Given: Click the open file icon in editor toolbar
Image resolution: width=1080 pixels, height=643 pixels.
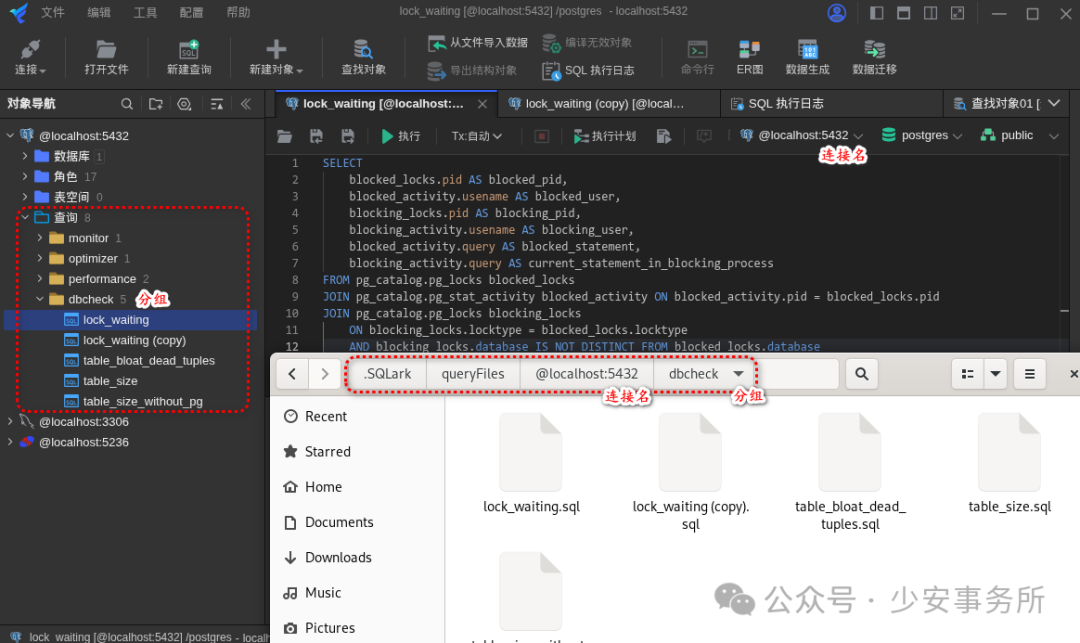Looking at the screenshot, I should click(x=284, y=136).
